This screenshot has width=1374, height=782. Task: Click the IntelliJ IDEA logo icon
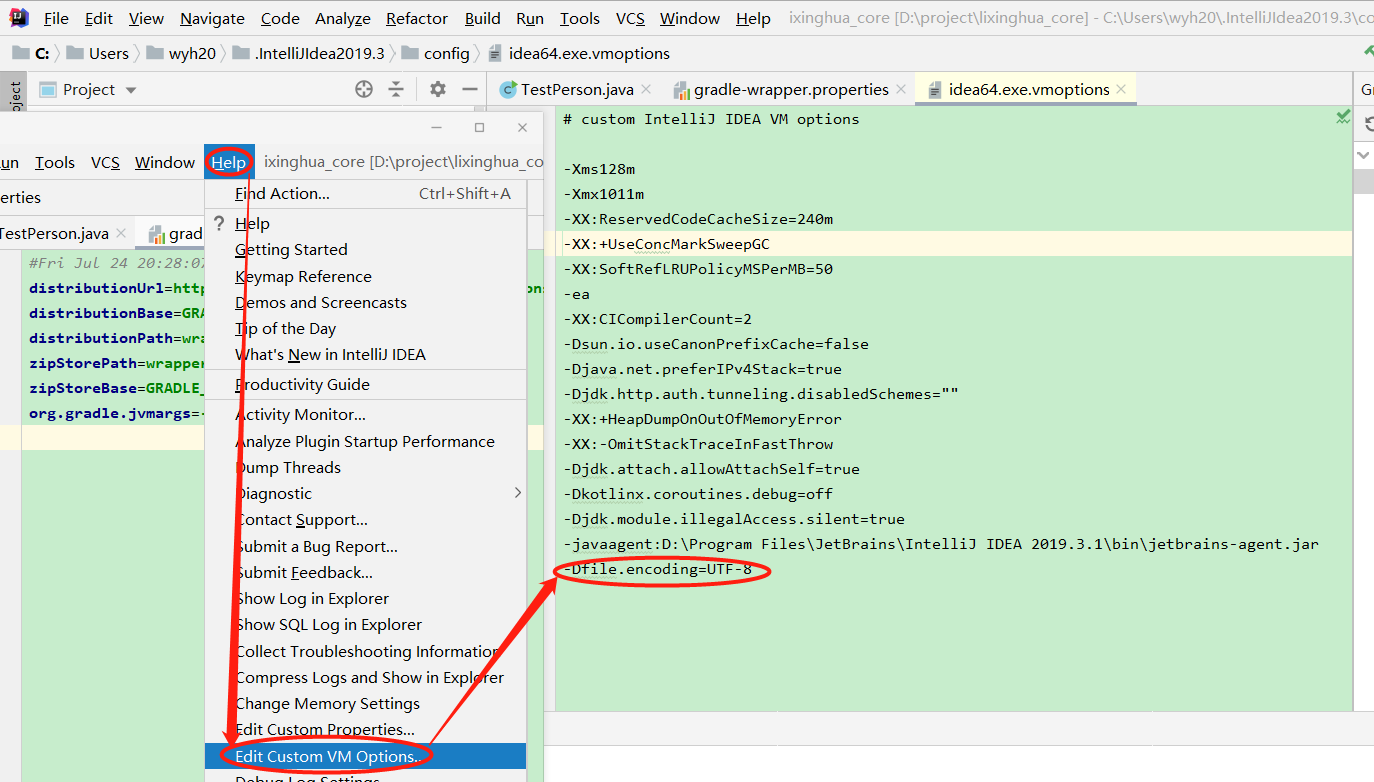coord(19,17)
